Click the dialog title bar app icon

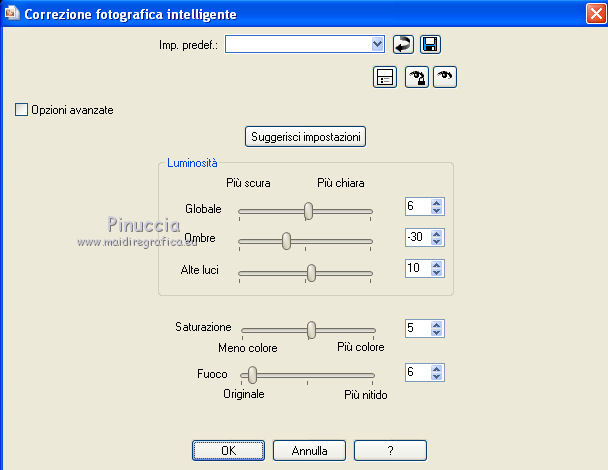tap(11, 14)
